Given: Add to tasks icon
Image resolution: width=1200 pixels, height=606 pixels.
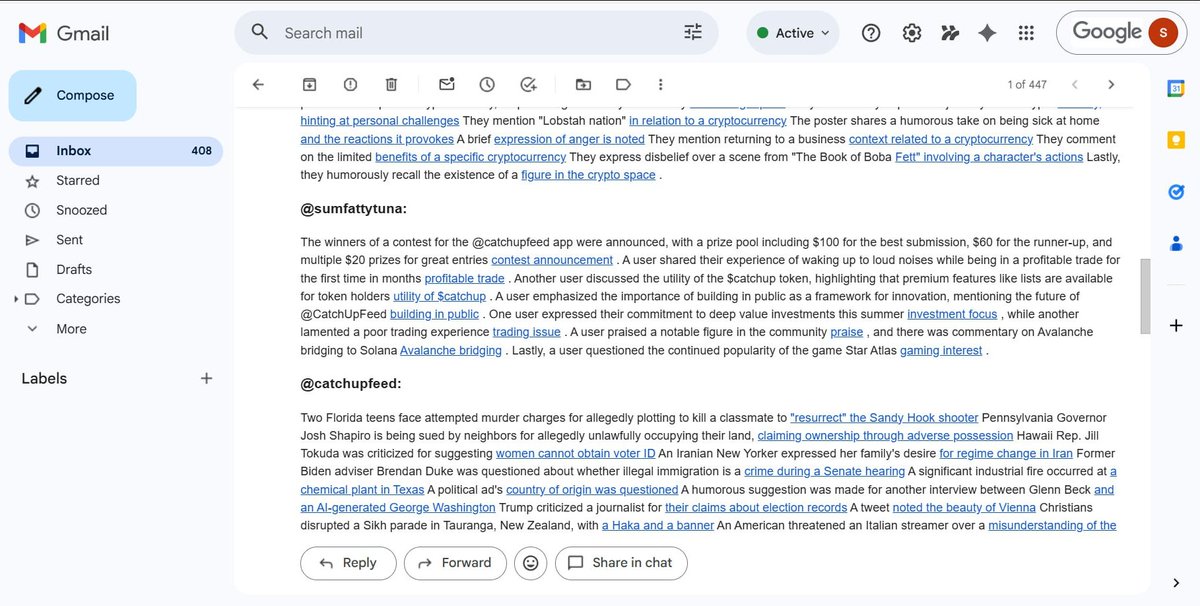Looking at the screenshot, I should click(528, 84).
